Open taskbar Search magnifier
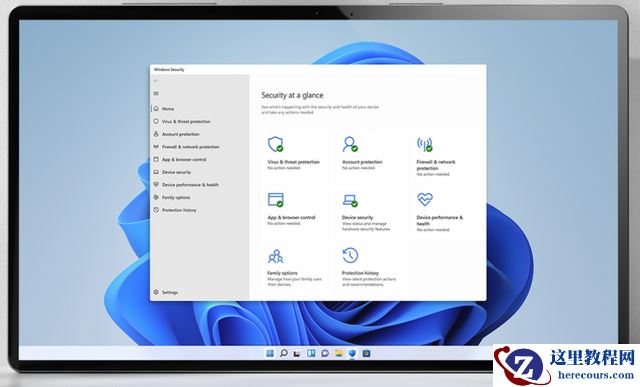Viewport: 640px width, 387px height. 283,353
